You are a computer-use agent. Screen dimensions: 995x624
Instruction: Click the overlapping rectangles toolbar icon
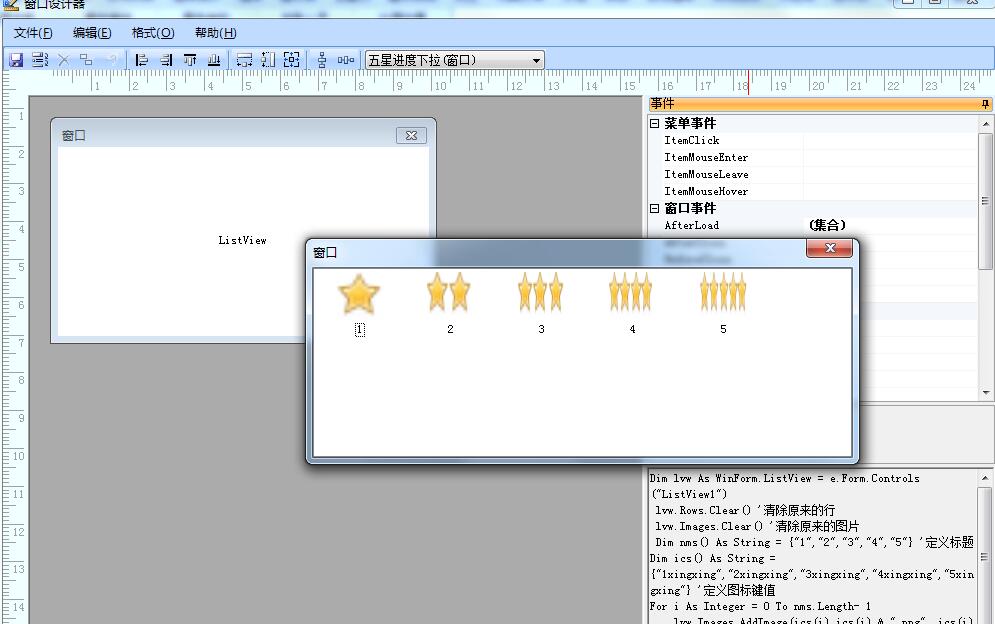(86, 60)
